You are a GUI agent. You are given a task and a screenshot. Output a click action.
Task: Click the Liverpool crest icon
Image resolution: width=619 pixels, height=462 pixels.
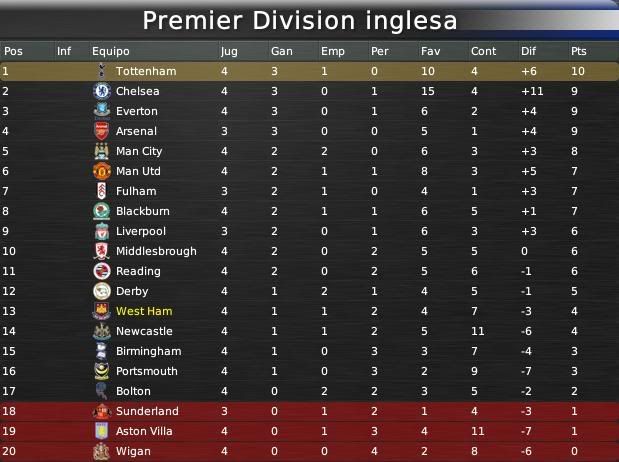pyautogui.click(x=102, y=231)
